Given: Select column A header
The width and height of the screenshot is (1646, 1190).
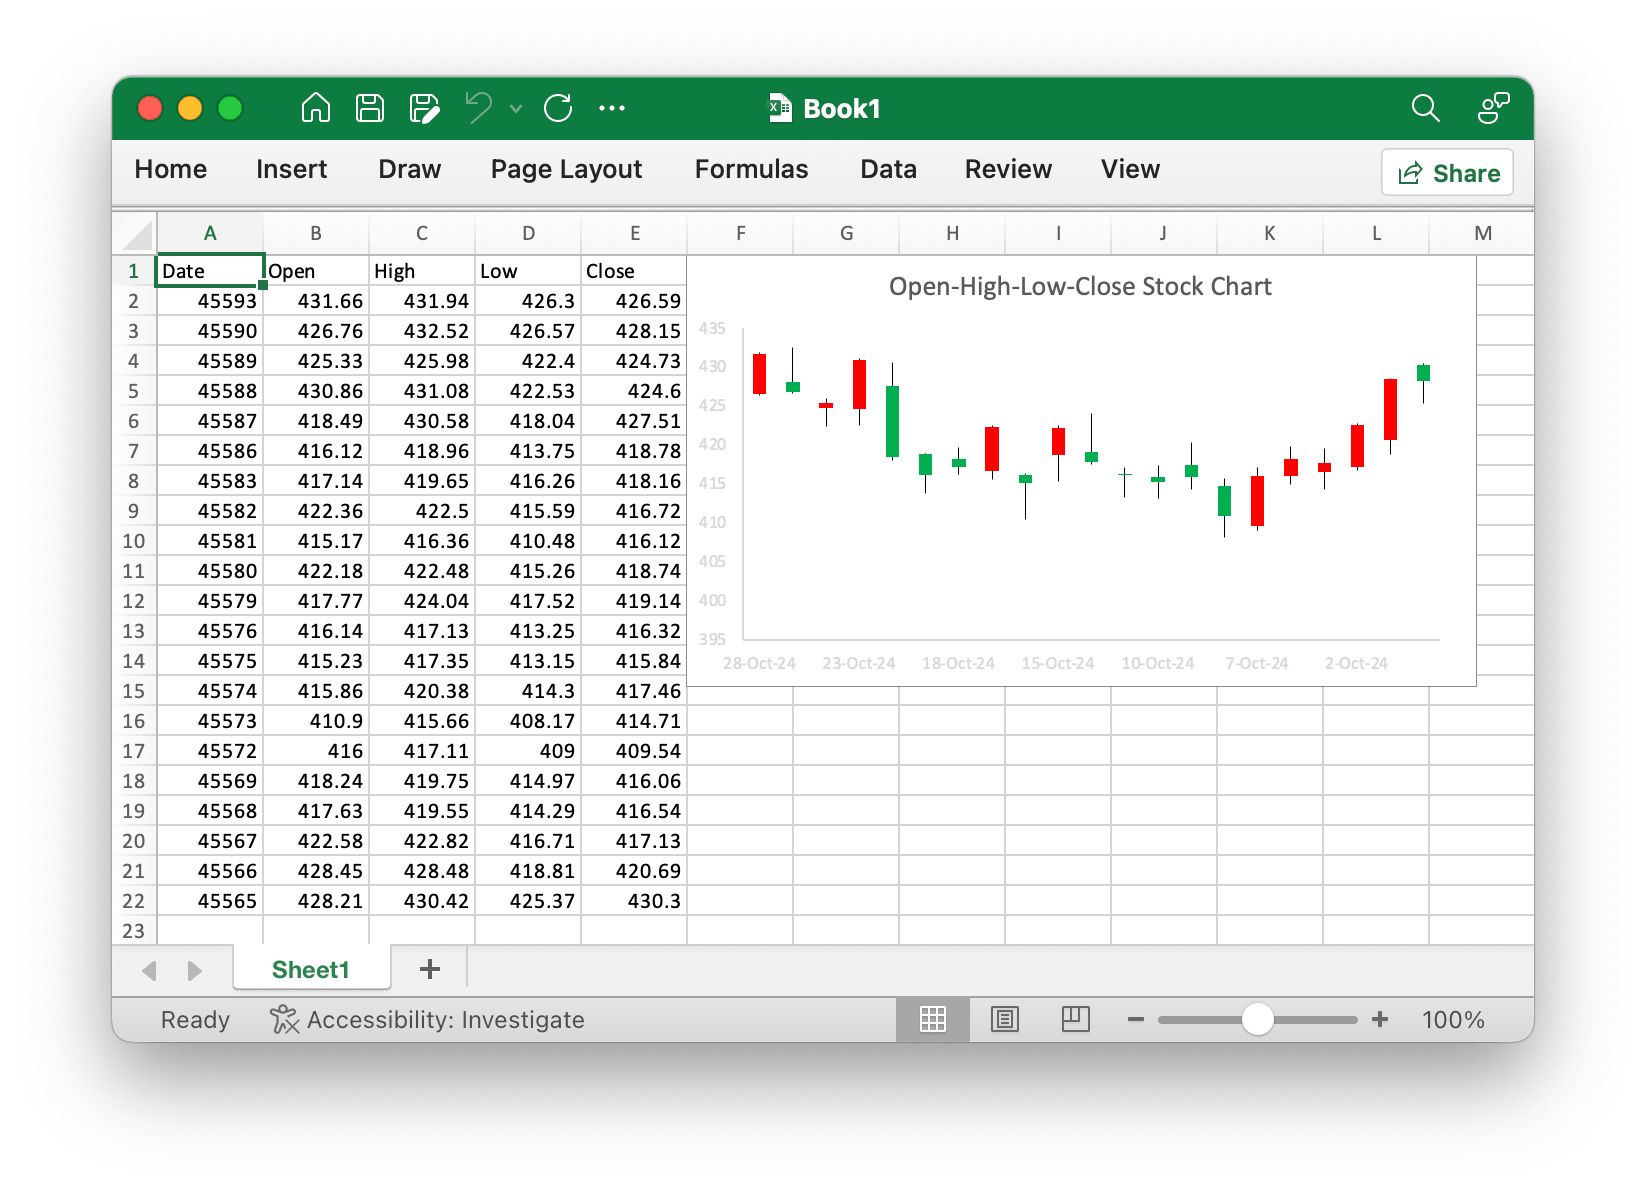Looking at the screenshot, I should [x=210, y=233].
